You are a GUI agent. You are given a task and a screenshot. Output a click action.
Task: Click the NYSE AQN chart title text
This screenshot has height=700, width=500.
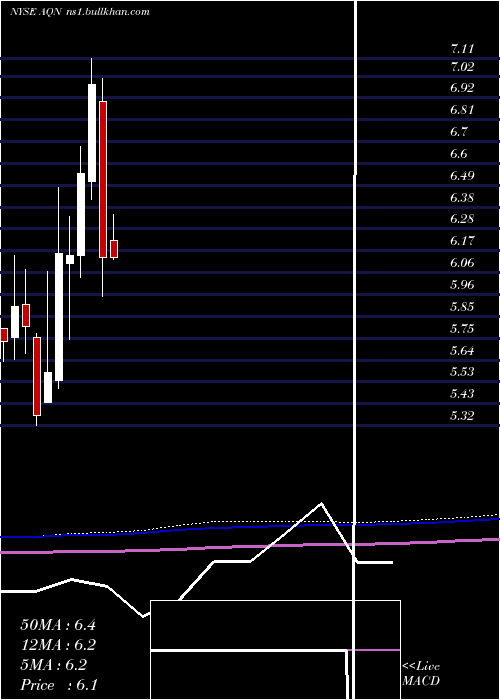79,12
